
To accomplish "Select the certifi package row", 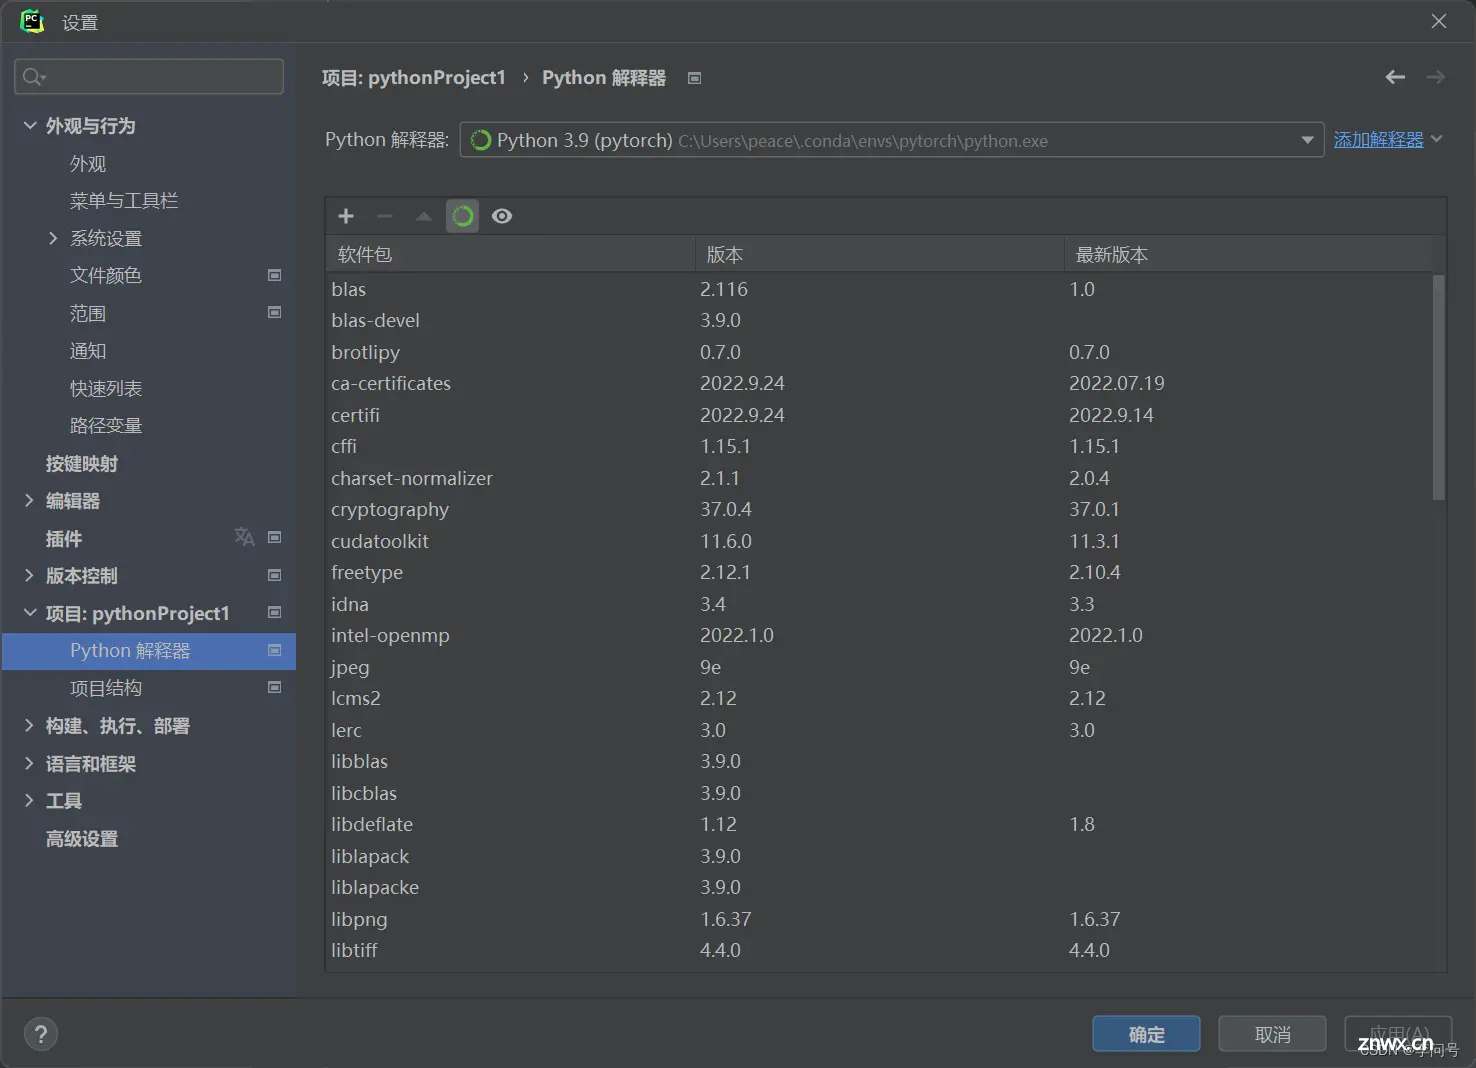I will point(880,415).
